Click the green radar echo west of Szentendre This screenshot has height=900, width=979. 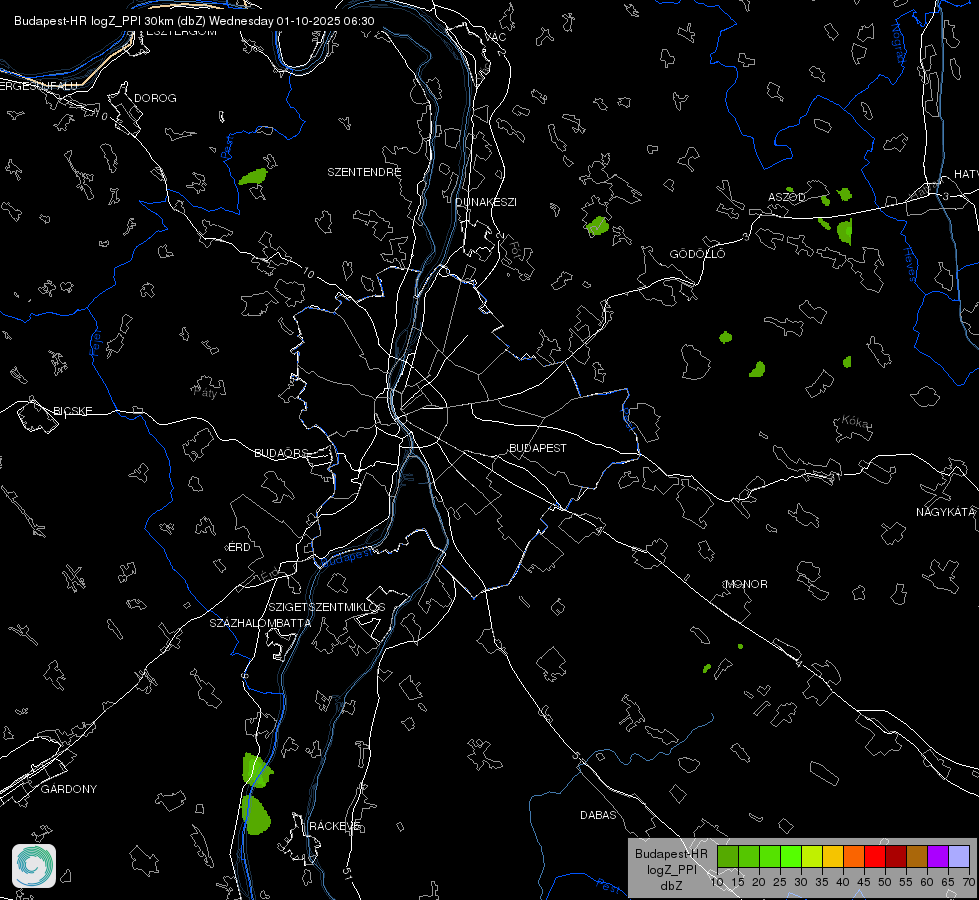253,177
